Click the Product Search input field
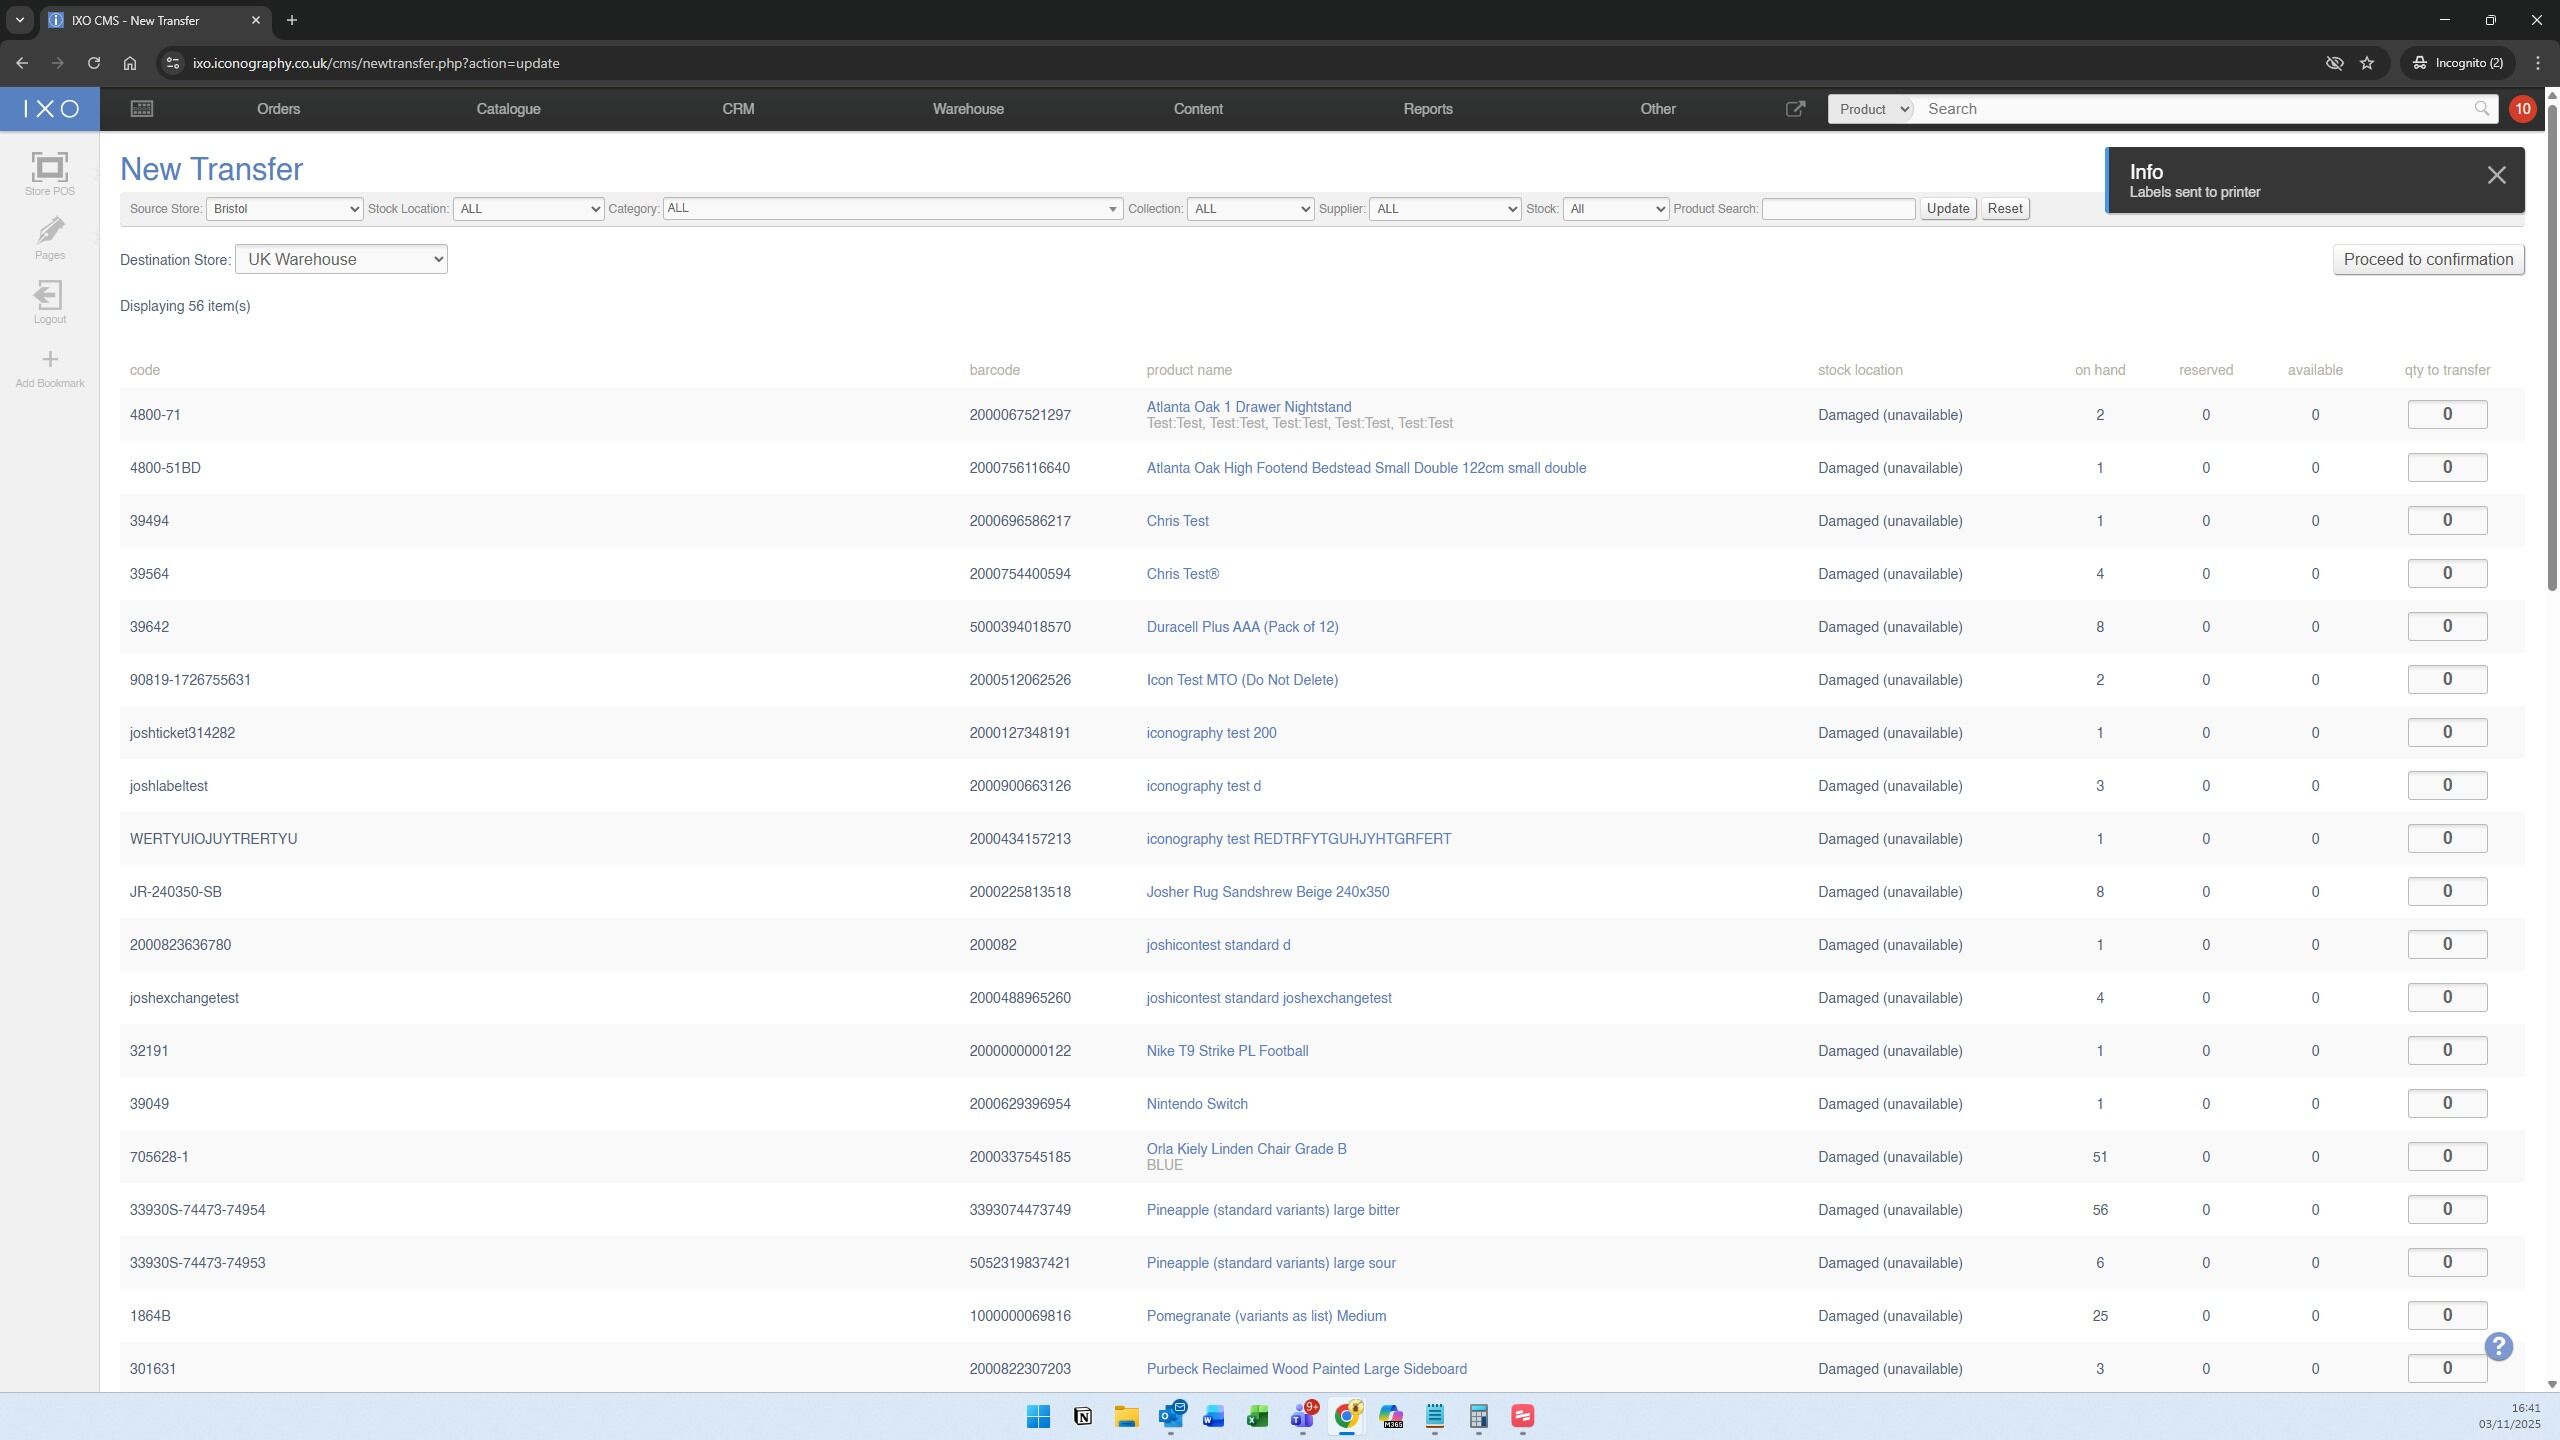2560x1440 pixels. pos(1838,209)
